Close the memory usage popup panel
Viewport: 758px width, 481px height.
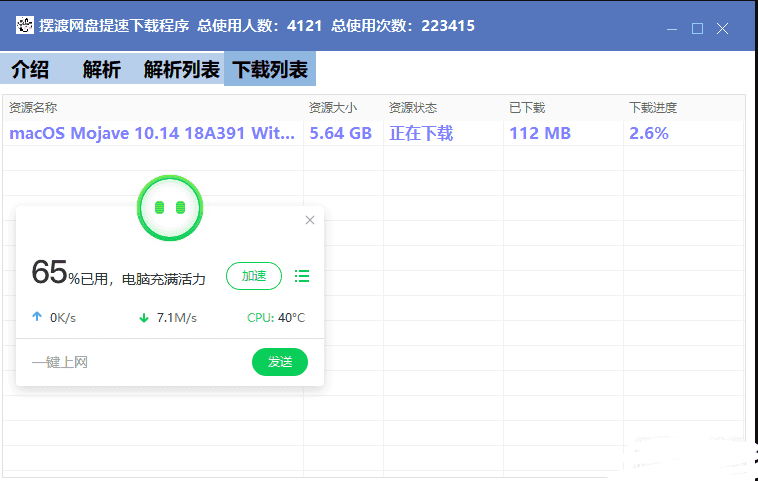point(310,220)
